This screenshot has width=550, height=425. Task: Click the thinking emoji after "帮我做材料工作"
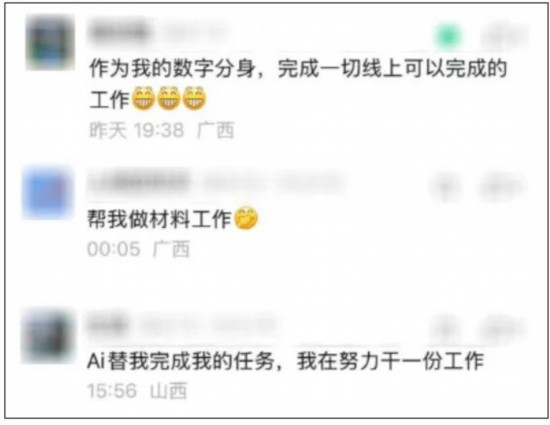click(x=246, y=218)
